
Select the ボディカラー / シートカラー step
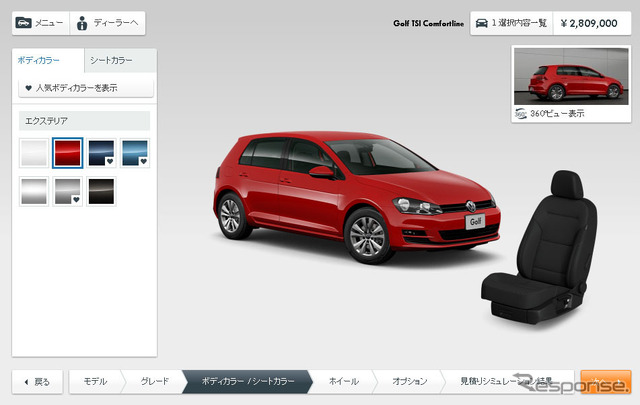[248, 382]
